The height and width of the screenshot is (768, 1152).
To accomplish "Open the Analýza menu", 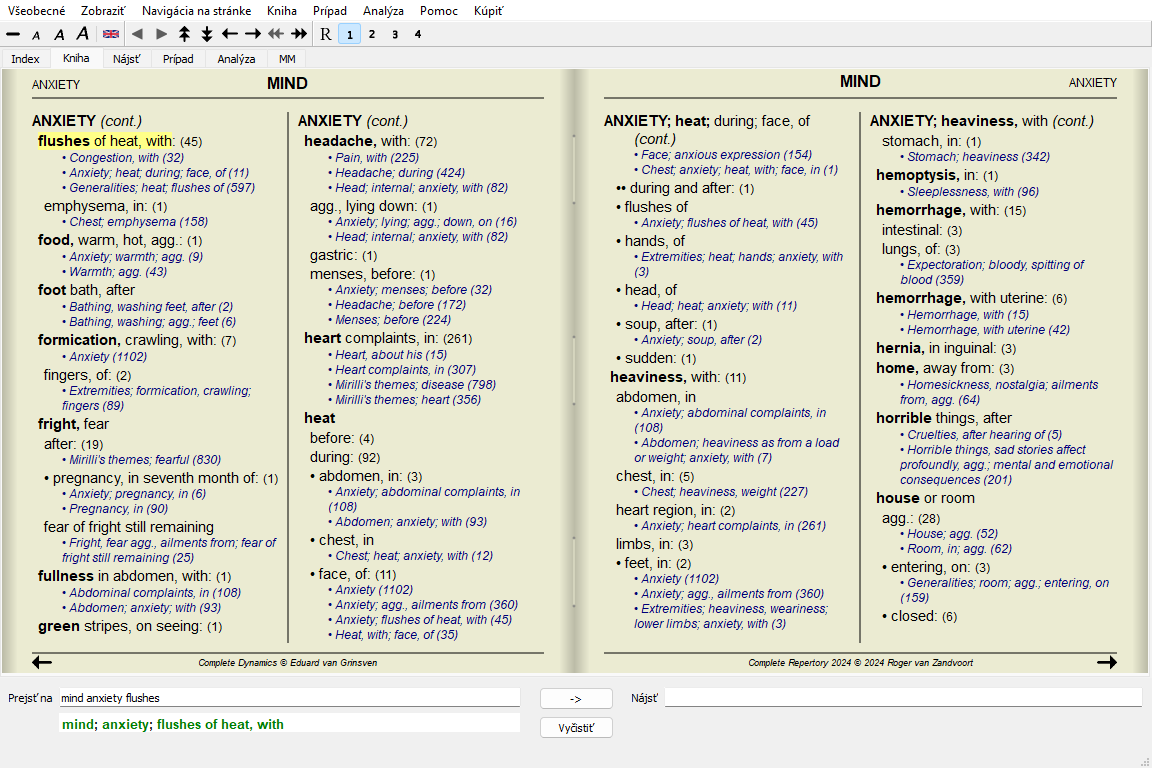I will click(384, 11).
